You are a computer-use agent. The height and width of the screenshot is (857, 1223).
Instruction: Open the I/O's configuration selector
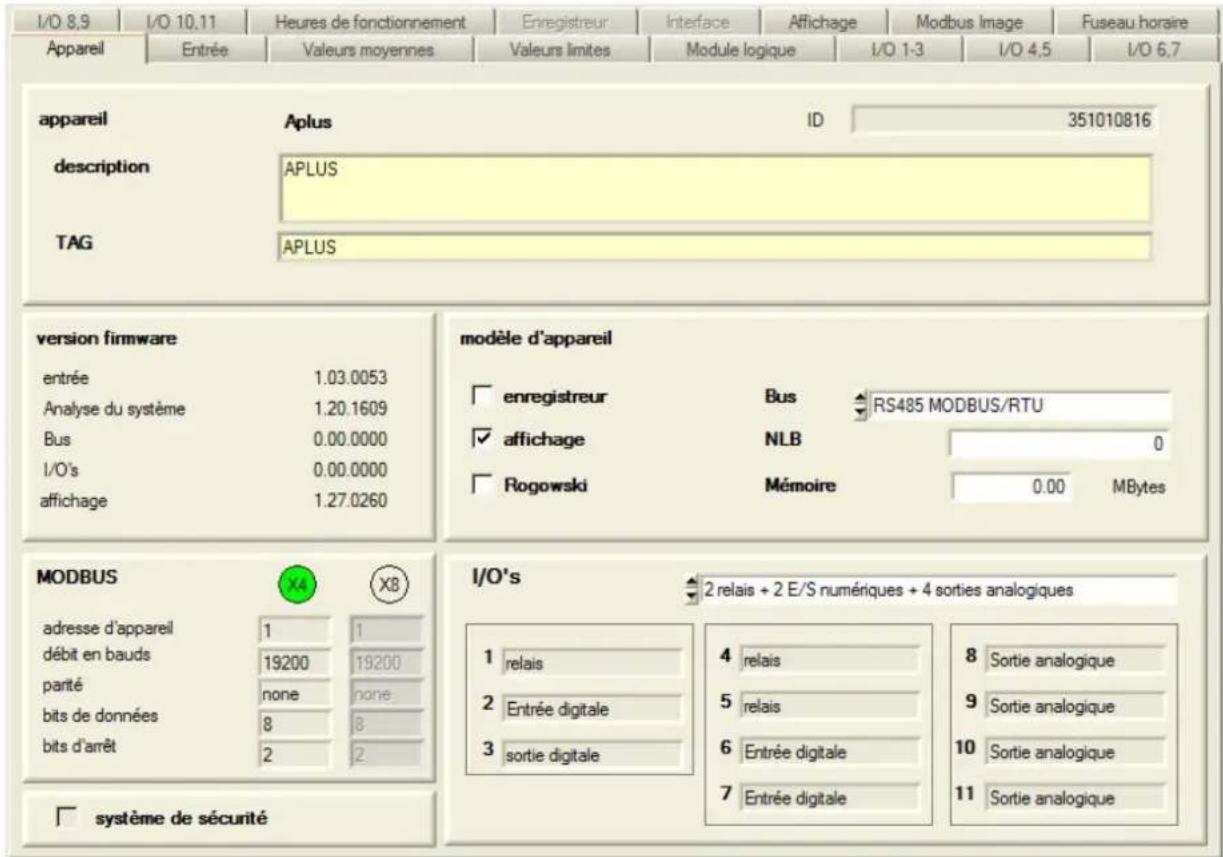pos(936,590)
